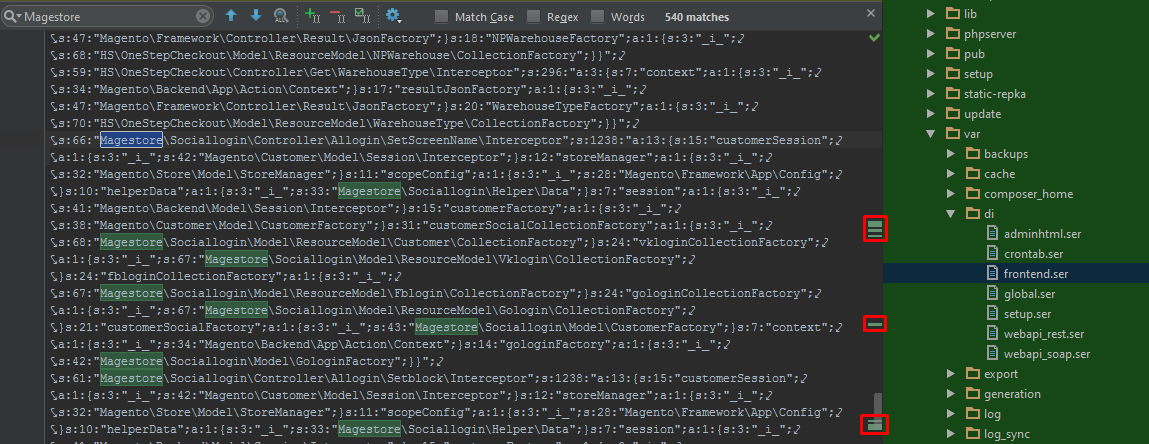
Task: Select webapi_soap.ser in project tree
Action: point(1047,354)
